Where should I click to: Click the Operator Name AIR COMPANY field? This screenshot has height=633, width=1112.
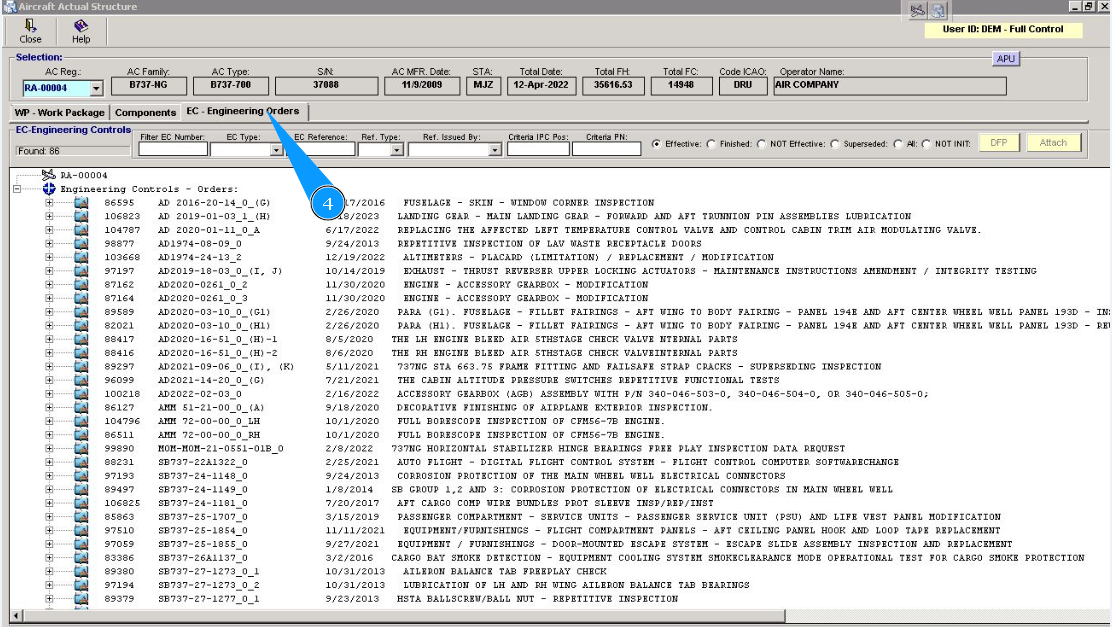(890, 86)
